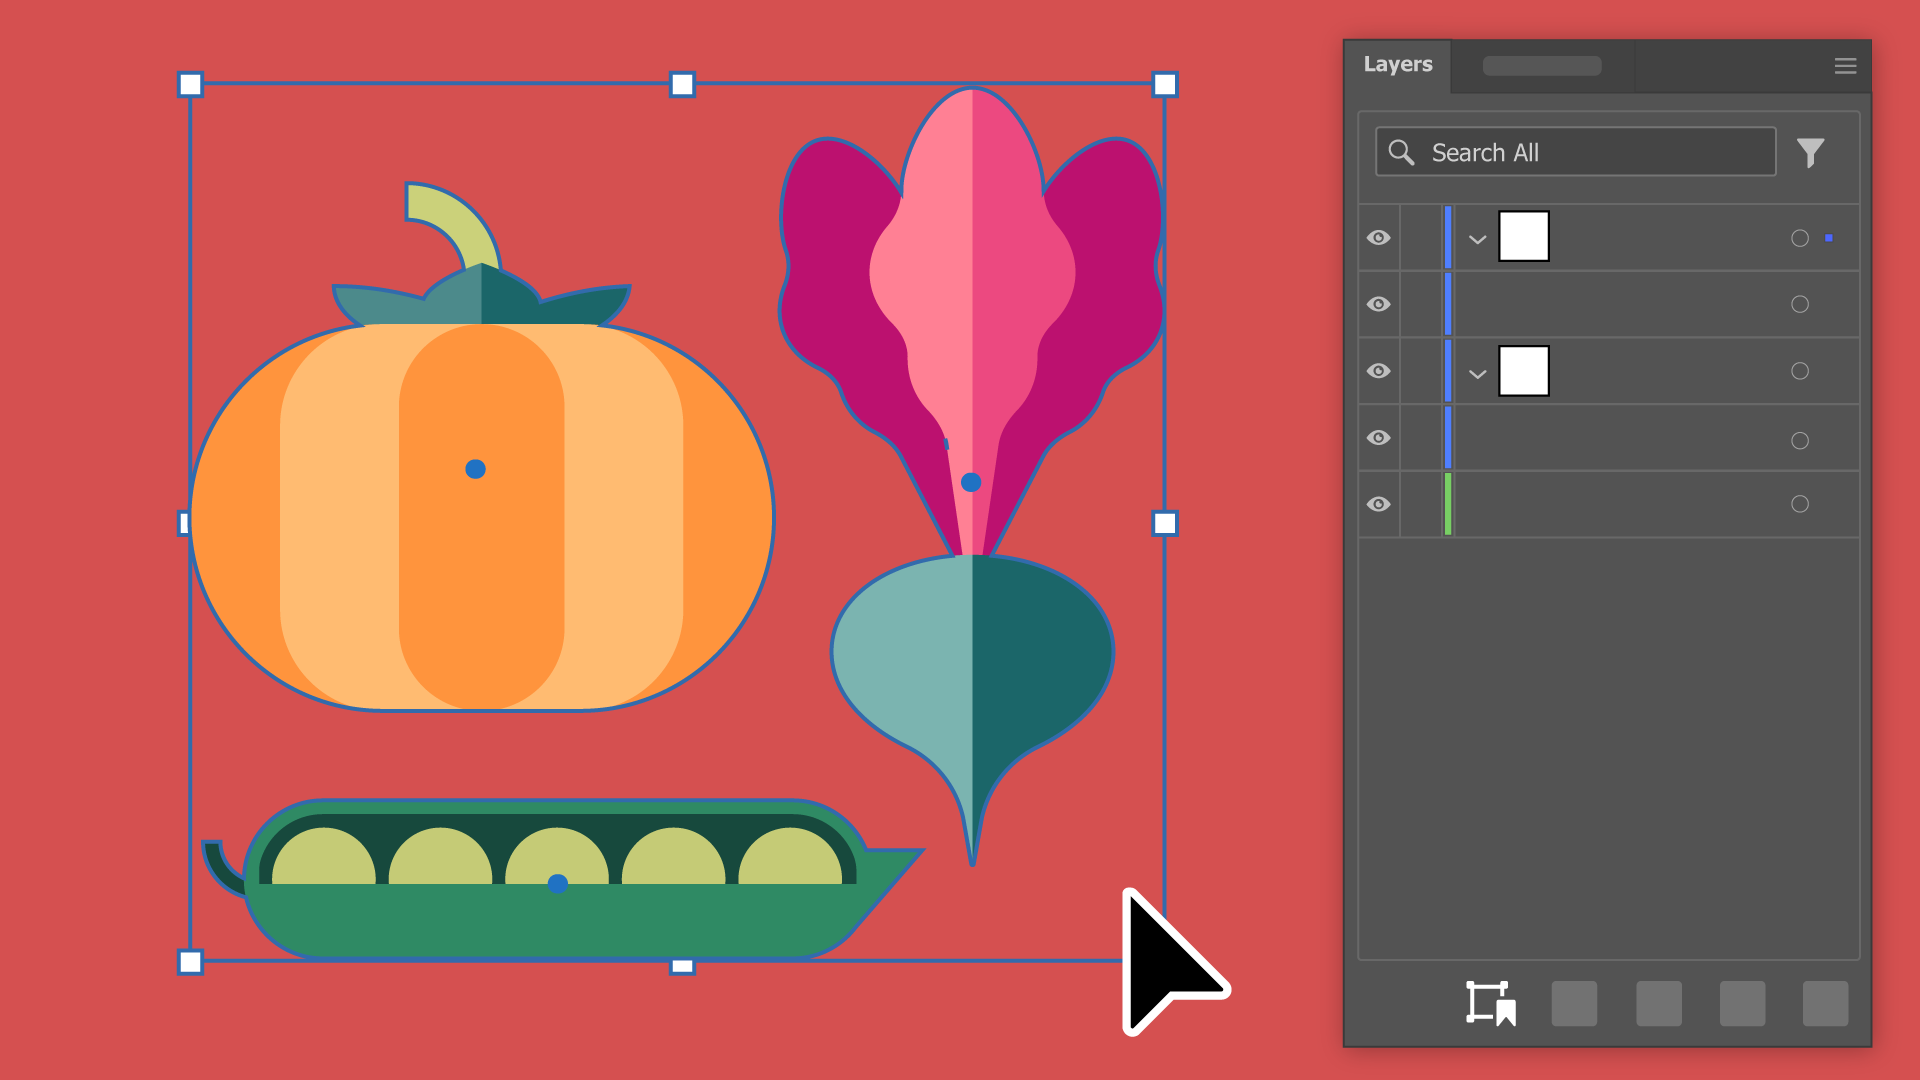Click the last gray square button in panel footer
1920x1080 pixels.
pos(1825,1003)
